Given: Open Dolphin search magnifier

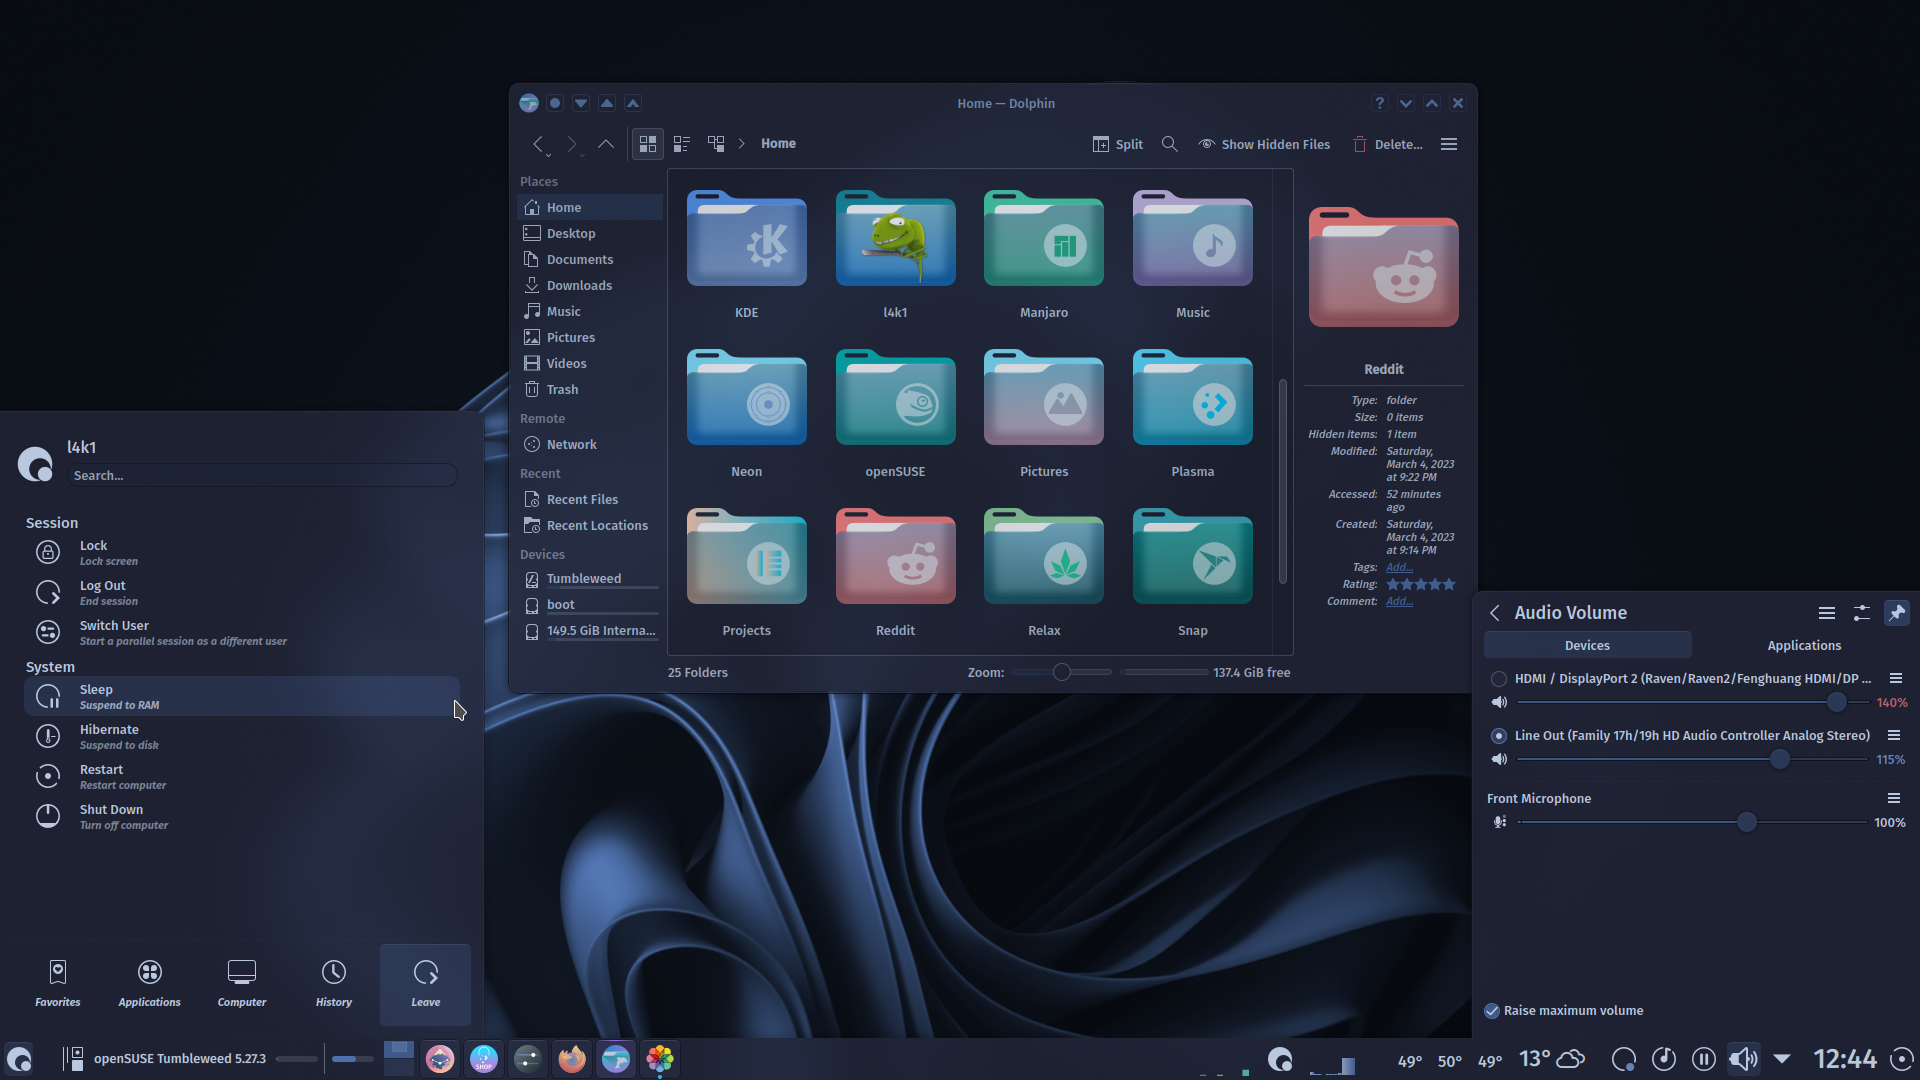Looking at the screenshot, I should pyautogui.click(x=1169, y=144).
